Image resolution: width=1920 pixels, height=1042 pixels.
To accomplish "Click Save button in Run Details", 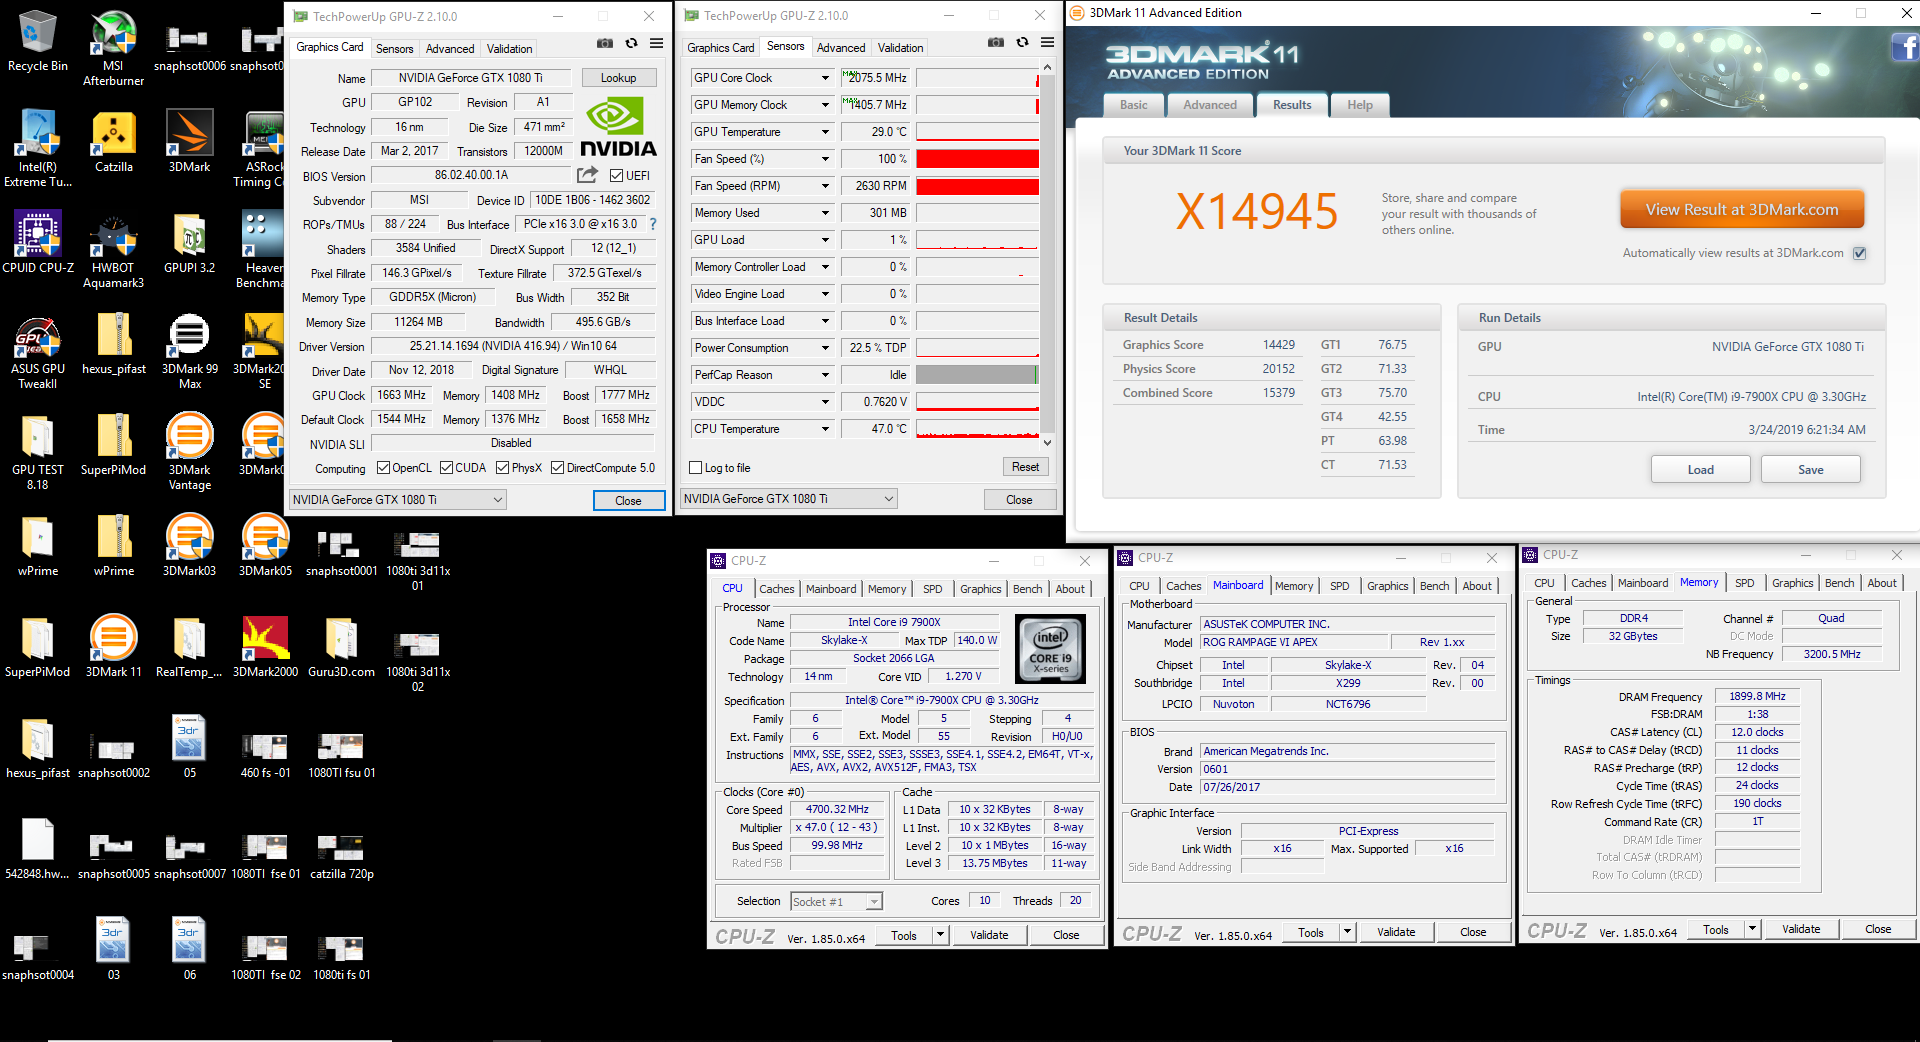I will [x=1810, y=470].
